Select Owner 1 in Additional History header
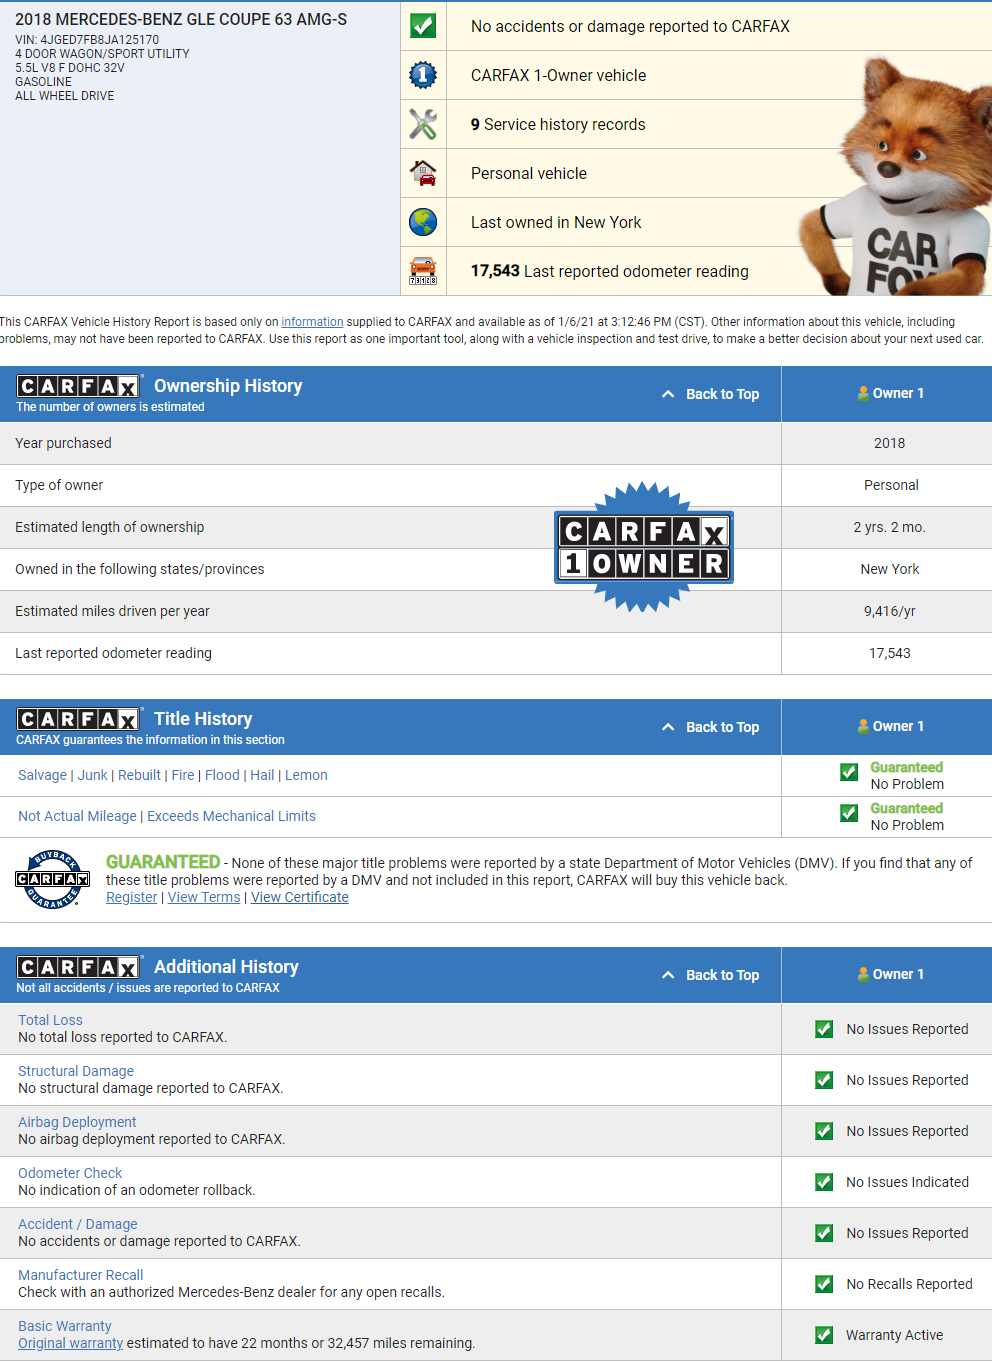 click(890, 974)
